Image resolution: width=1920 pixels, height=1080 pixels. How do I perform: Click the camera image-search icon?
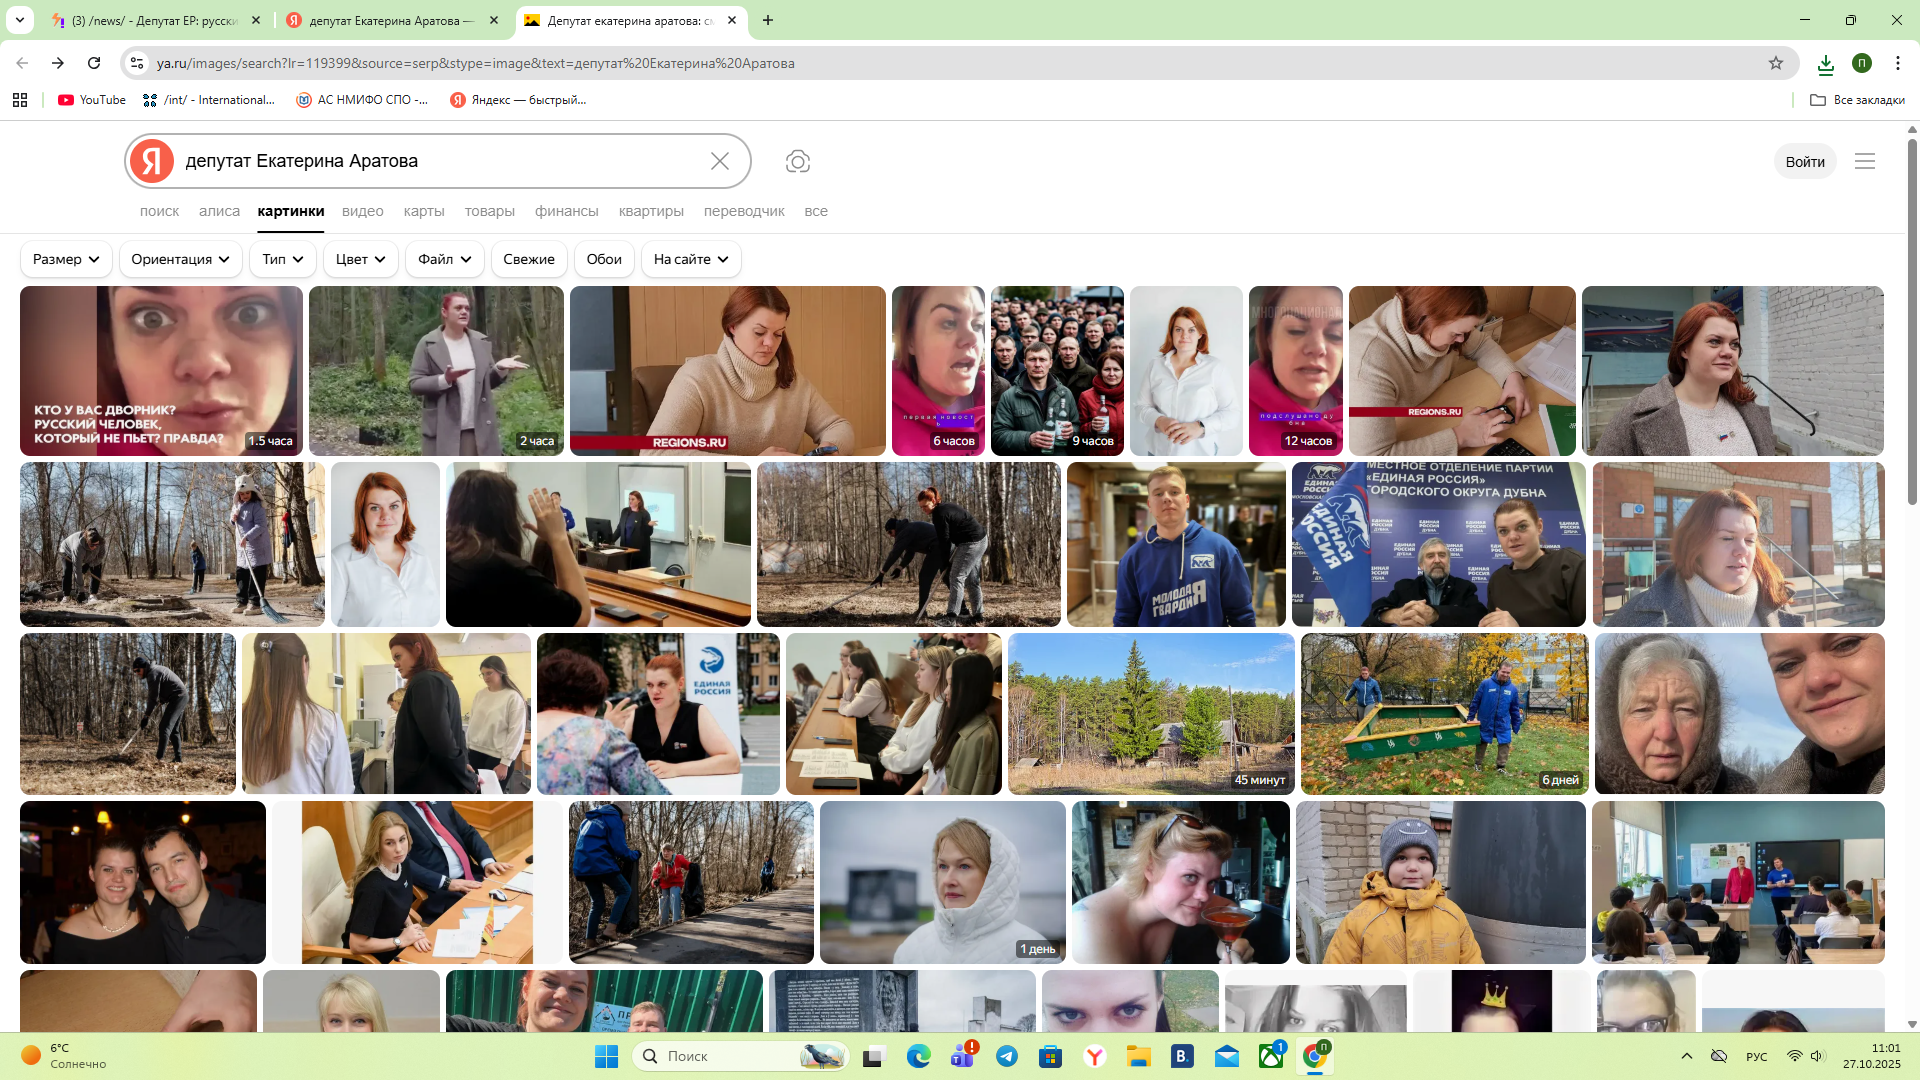797,161
